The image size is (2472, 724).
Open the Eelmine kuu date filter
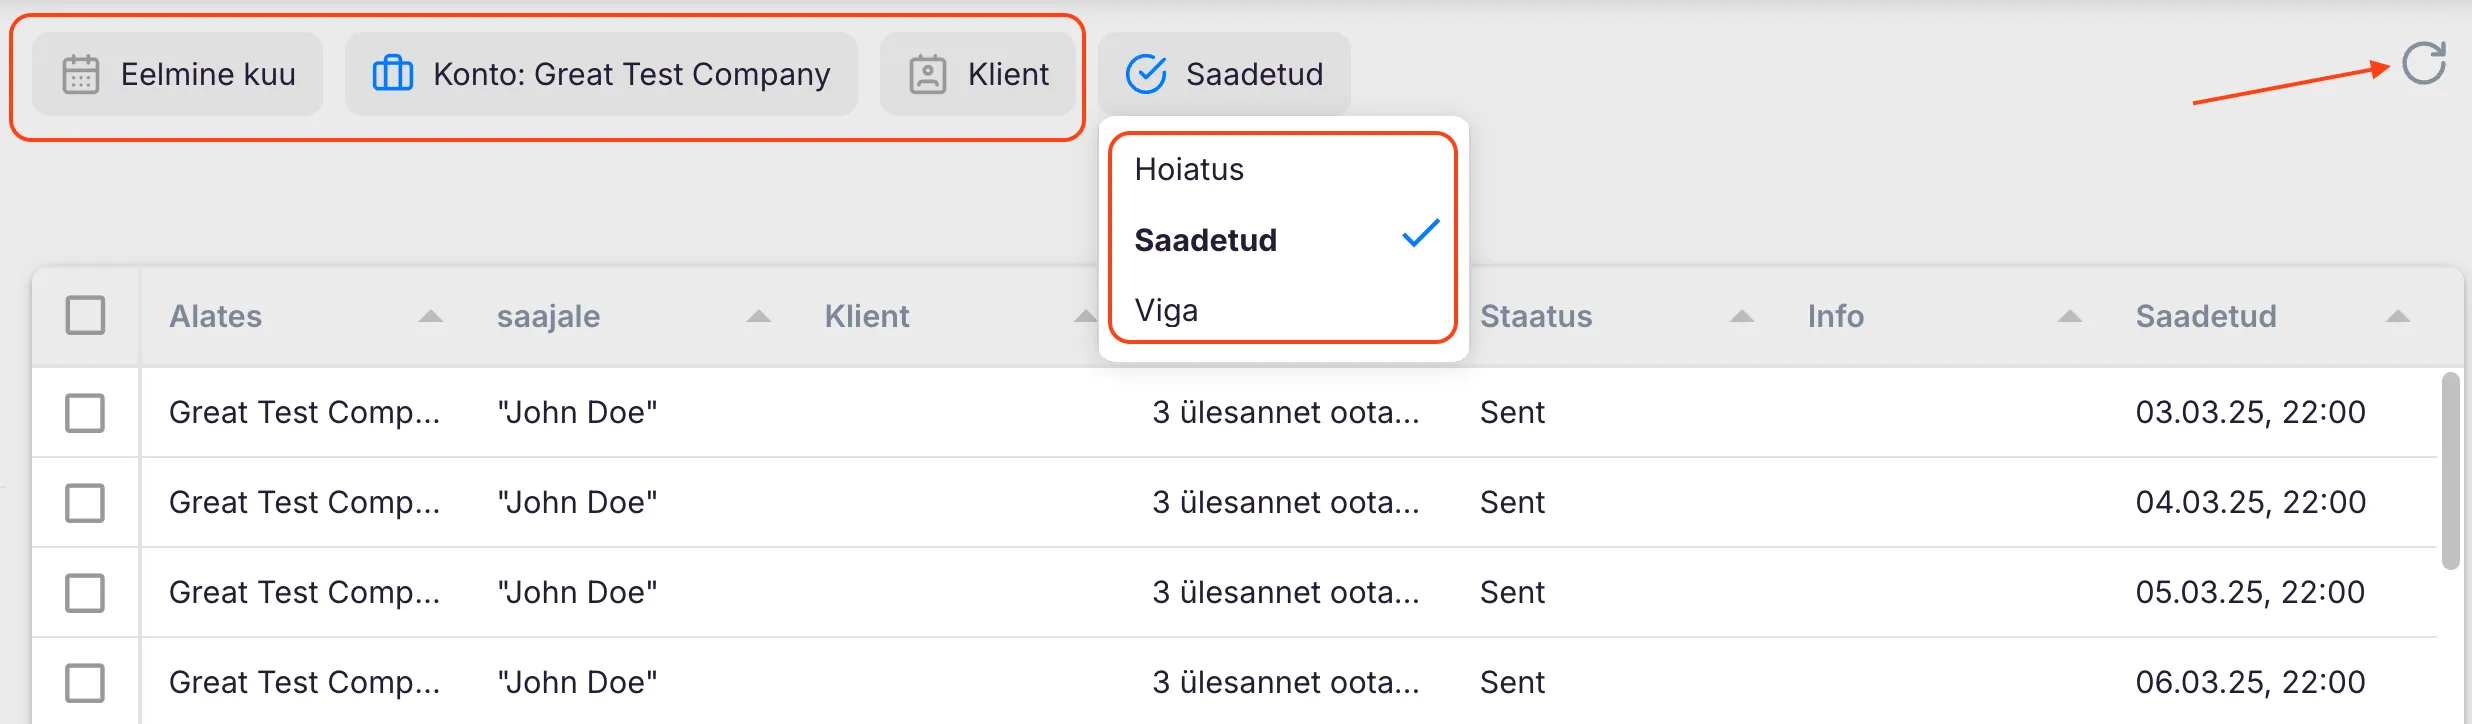pyautogui.click(x=178, y=75)
